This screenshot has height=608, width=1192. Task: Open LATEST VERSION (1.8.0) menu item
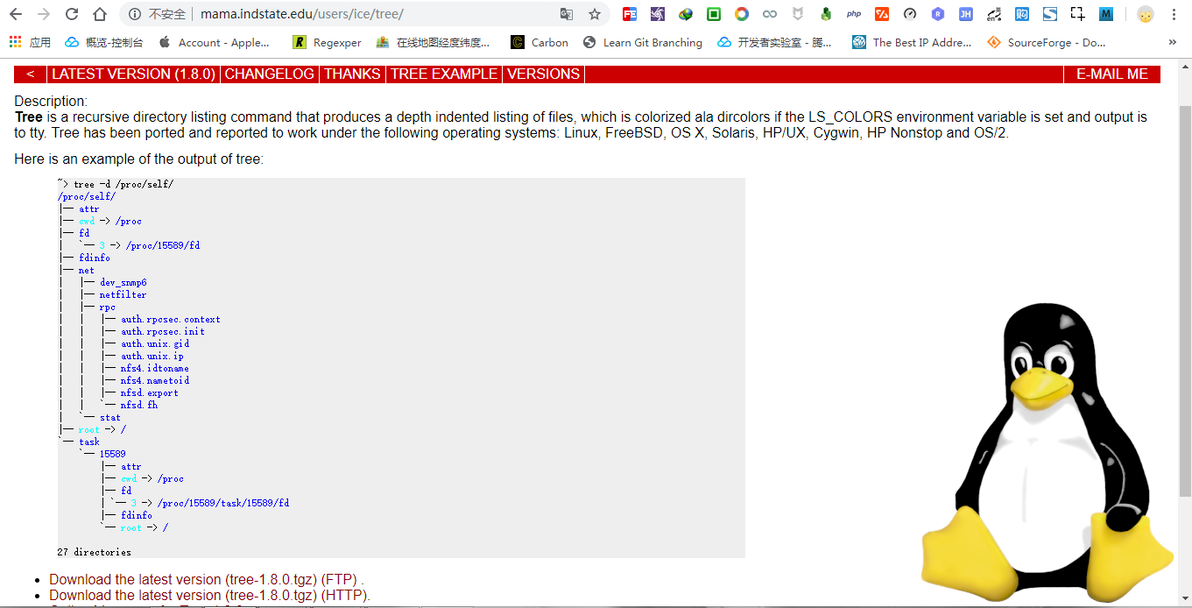click(134, 74)
